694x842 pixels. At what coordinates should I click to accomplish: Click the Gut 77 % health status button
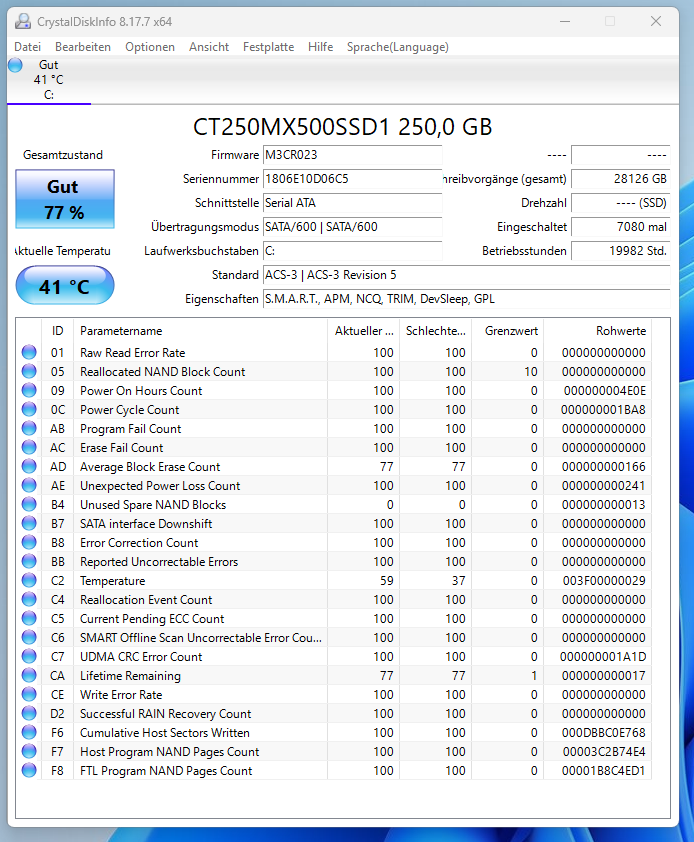[65, 199]
